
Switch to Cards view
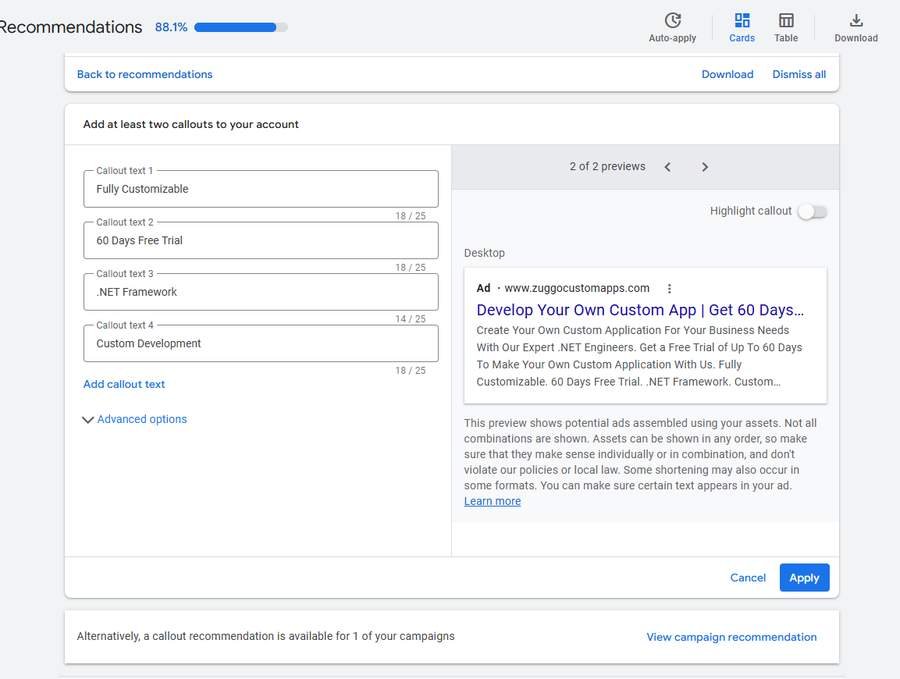click(x=742, y=27)
